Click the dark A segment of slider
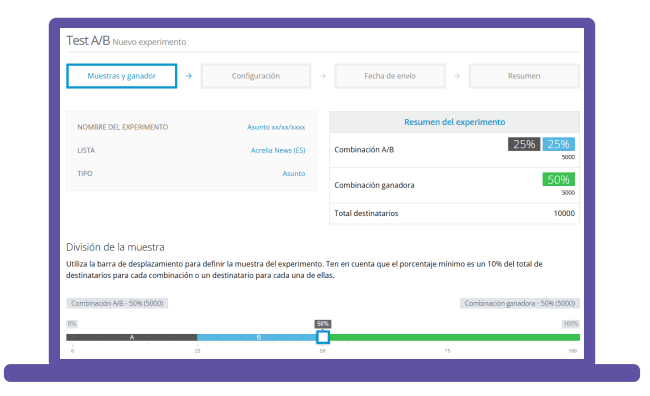This screenshot has width=650, height=396. (131, 338)
